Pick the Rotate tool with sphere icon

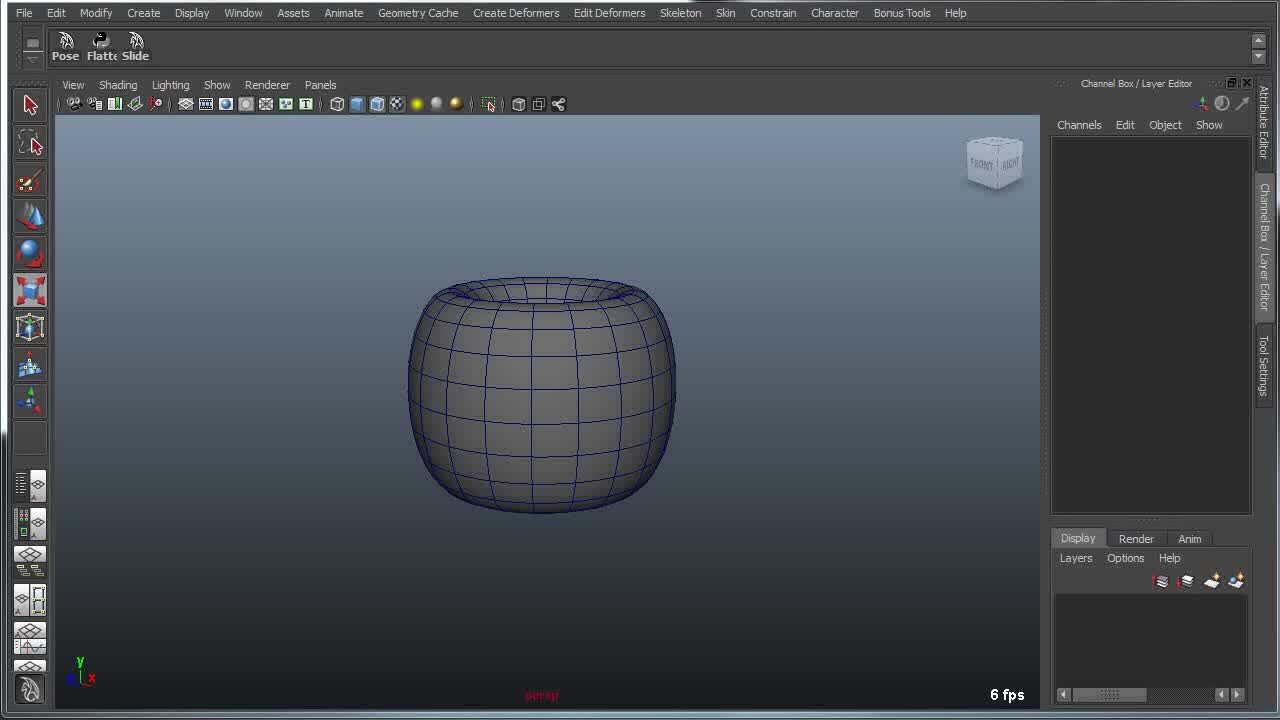[x=30, y=253]
